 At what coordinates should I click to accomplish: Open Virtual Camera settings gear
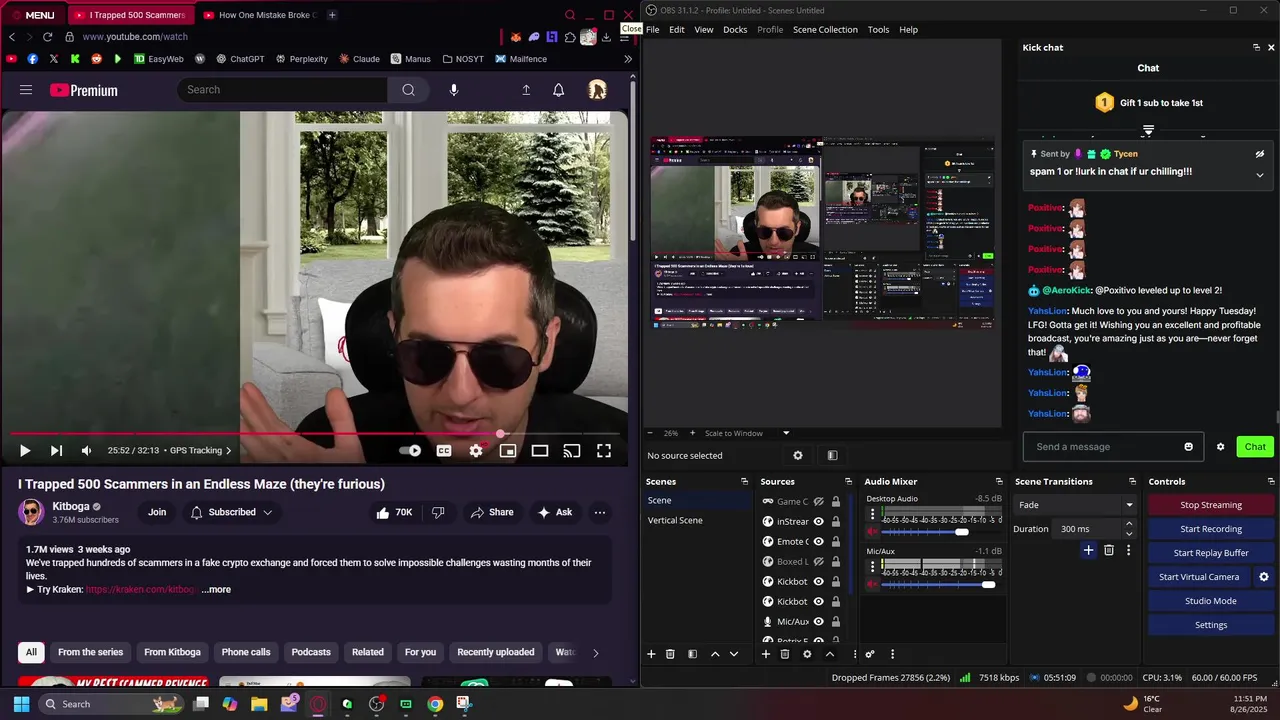tap(1264, 577)
